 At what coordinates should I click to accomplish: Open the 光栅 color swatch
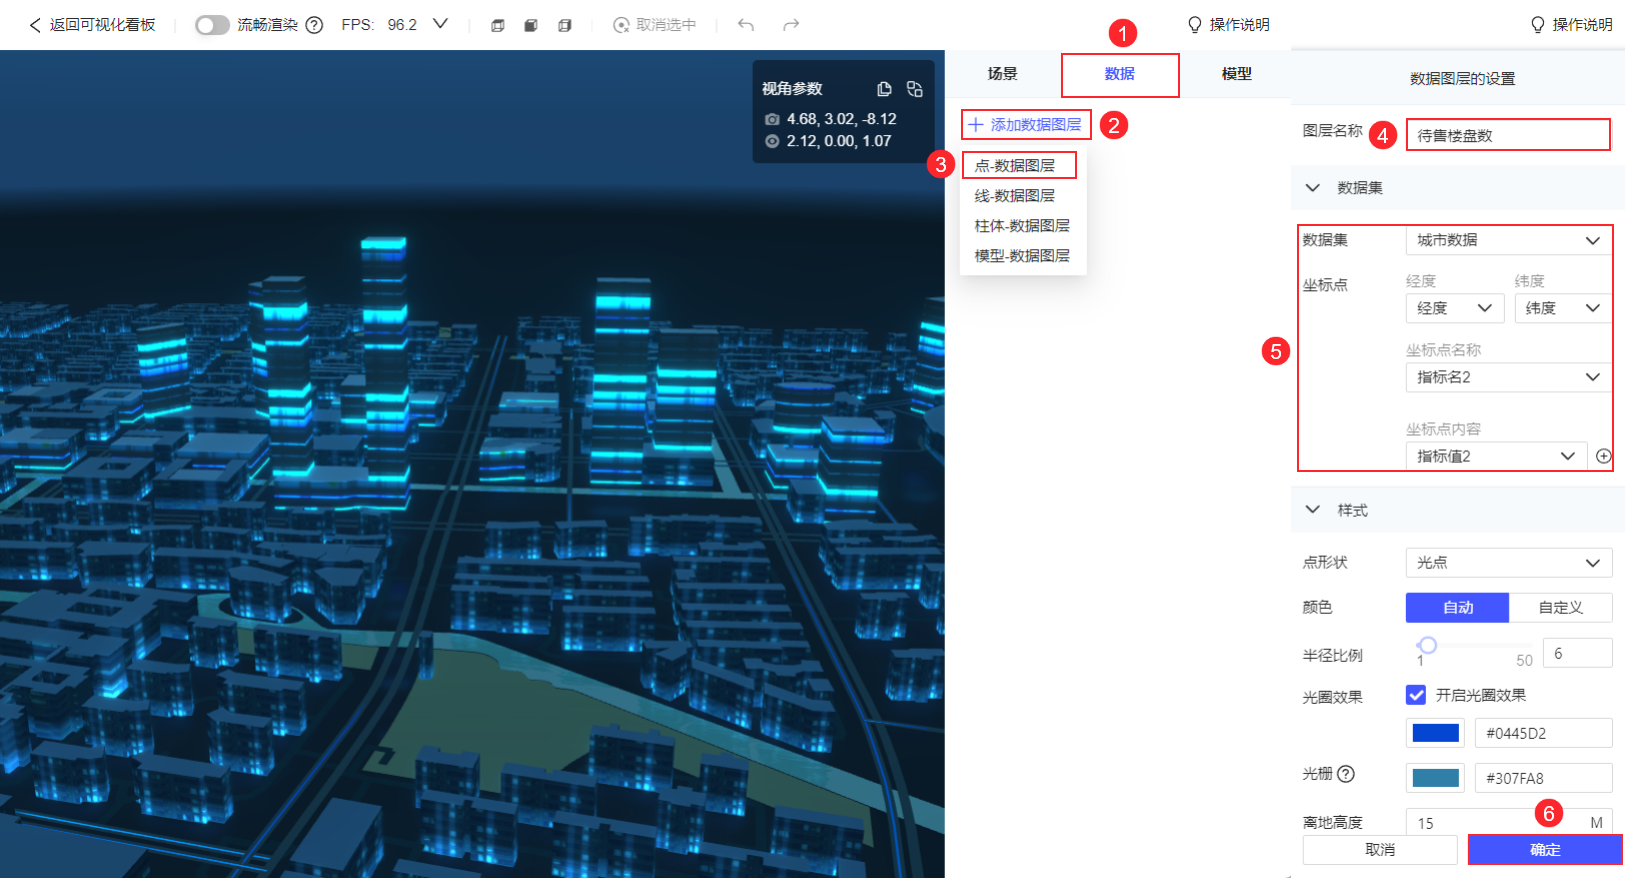coord(1435,778)
